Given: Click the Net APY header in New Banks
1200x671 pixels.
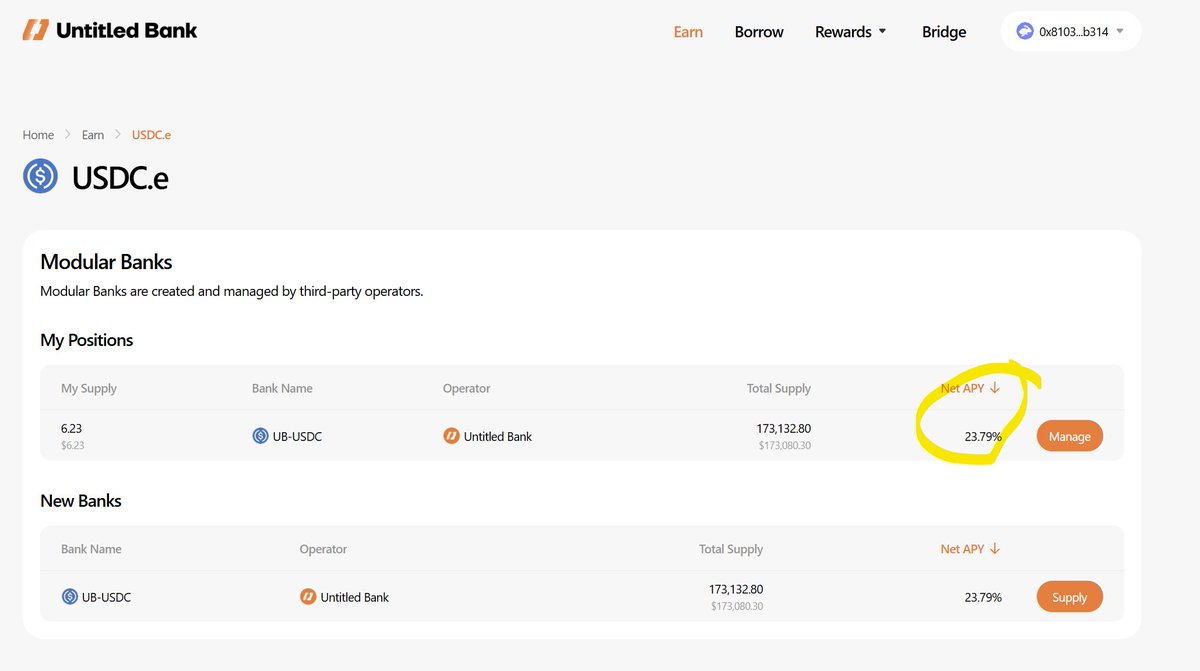Looking at the screenshot, I should [x=962, y=549].
